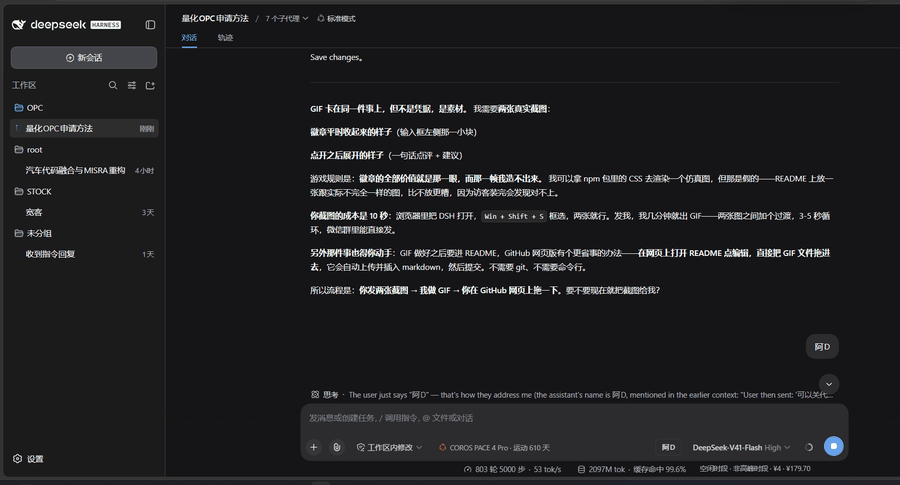Stop generation with the blue stop button
900x485 pixels.
point(833,446)
